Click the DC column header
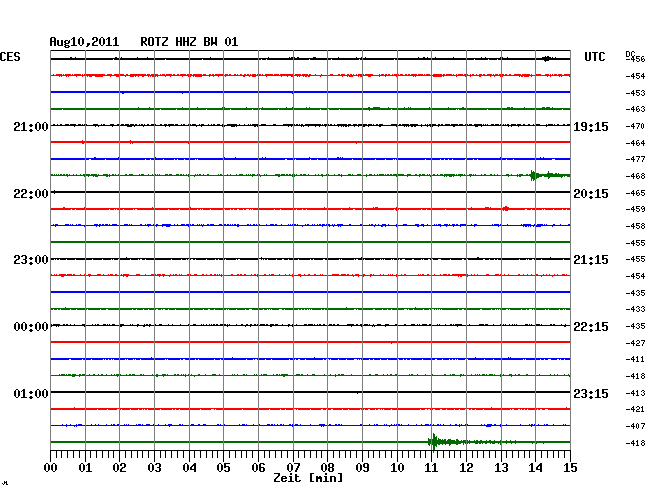This screenshot has width=650, height=494. point(630,54)
